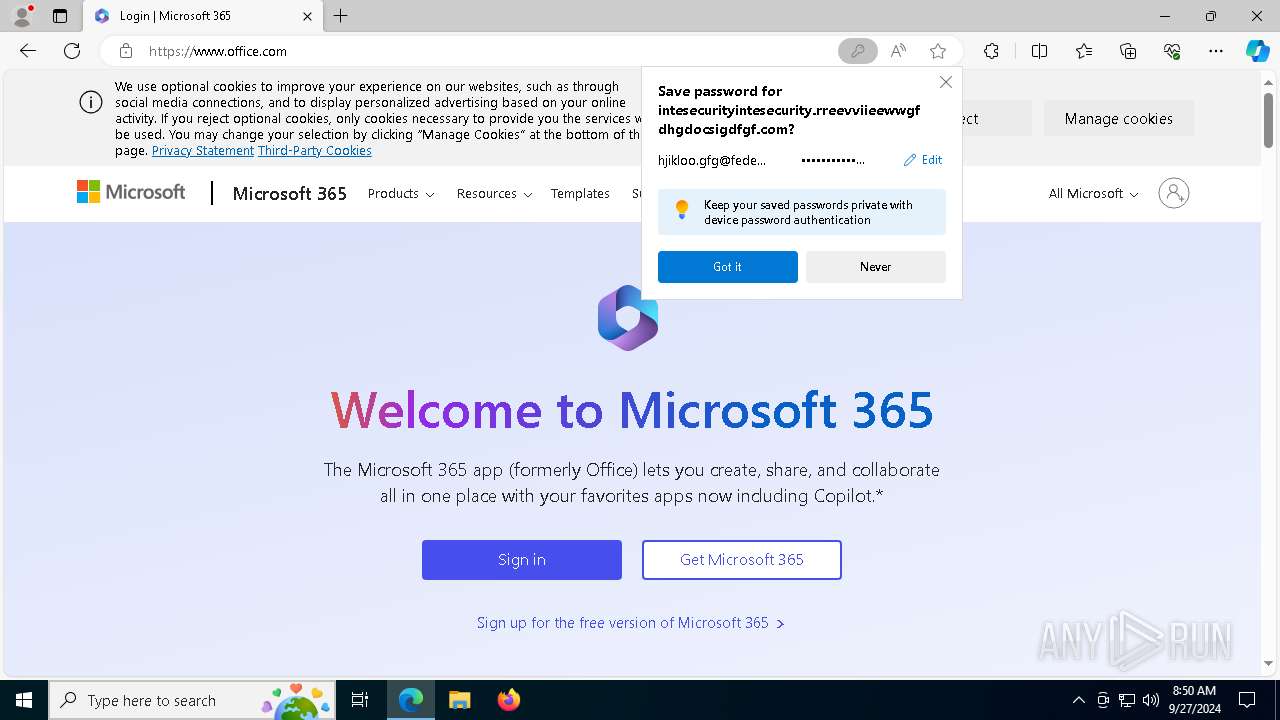1280x720 pixels.
Task: Click the browser Back arrow
Action: [x=28, y=51]
